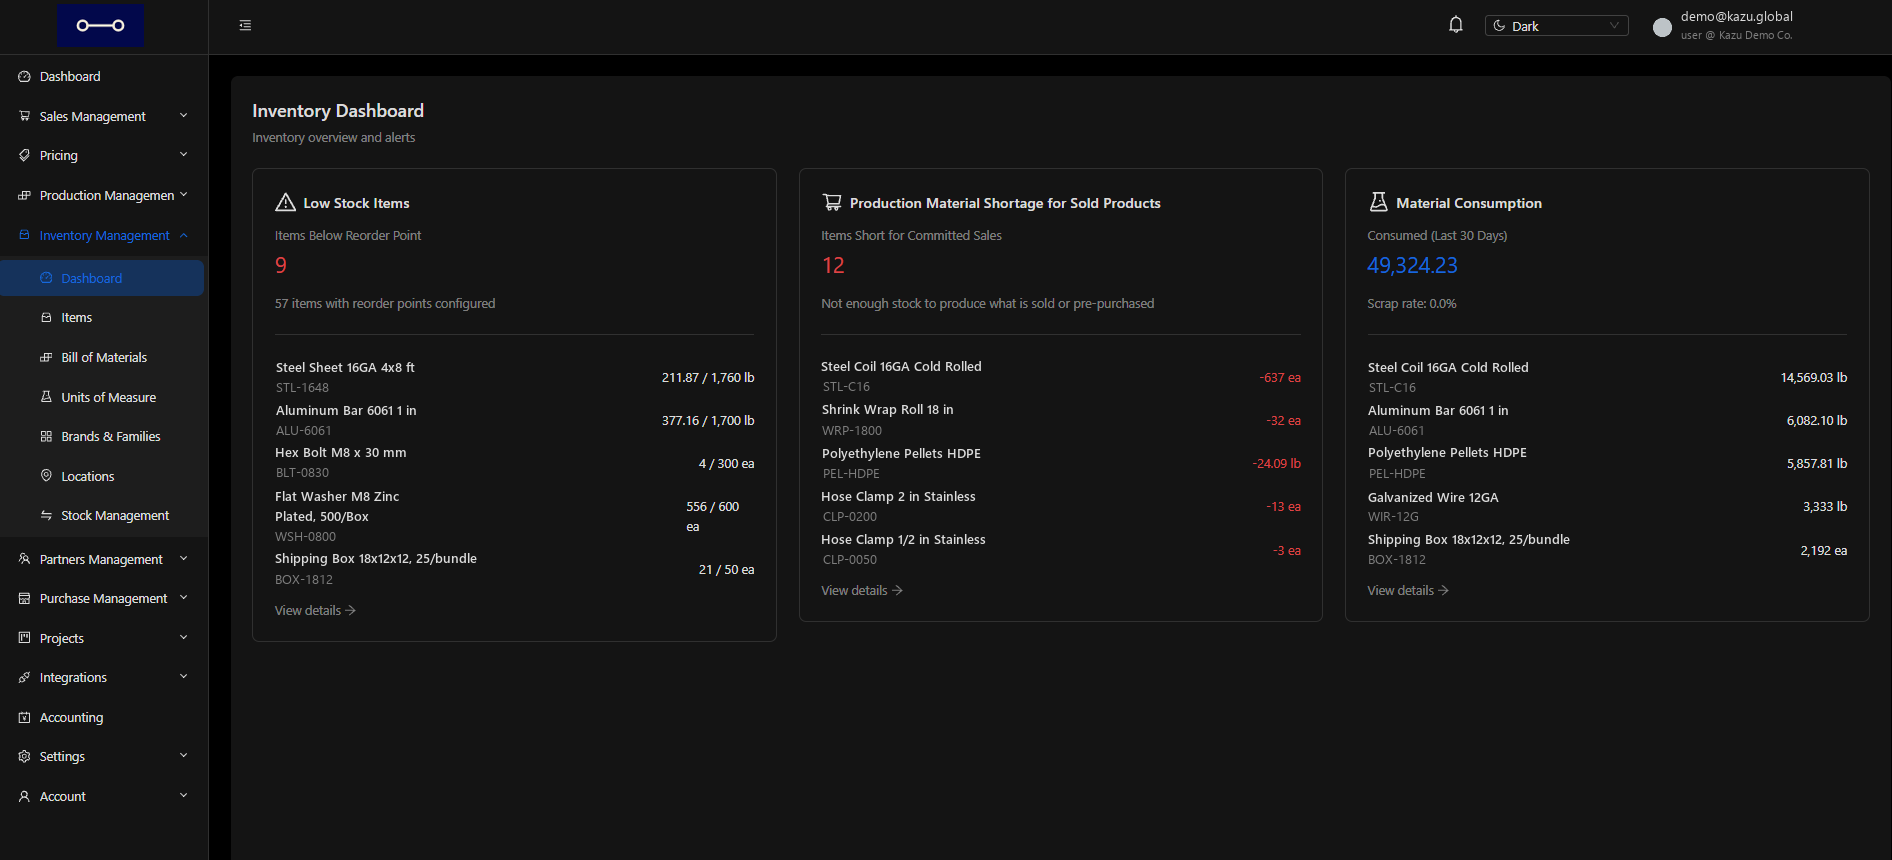This screenshot has width=1892, height=860.
Task: Click Hex Bolt M8 x 30 mm item
Action: pos(340,452)
